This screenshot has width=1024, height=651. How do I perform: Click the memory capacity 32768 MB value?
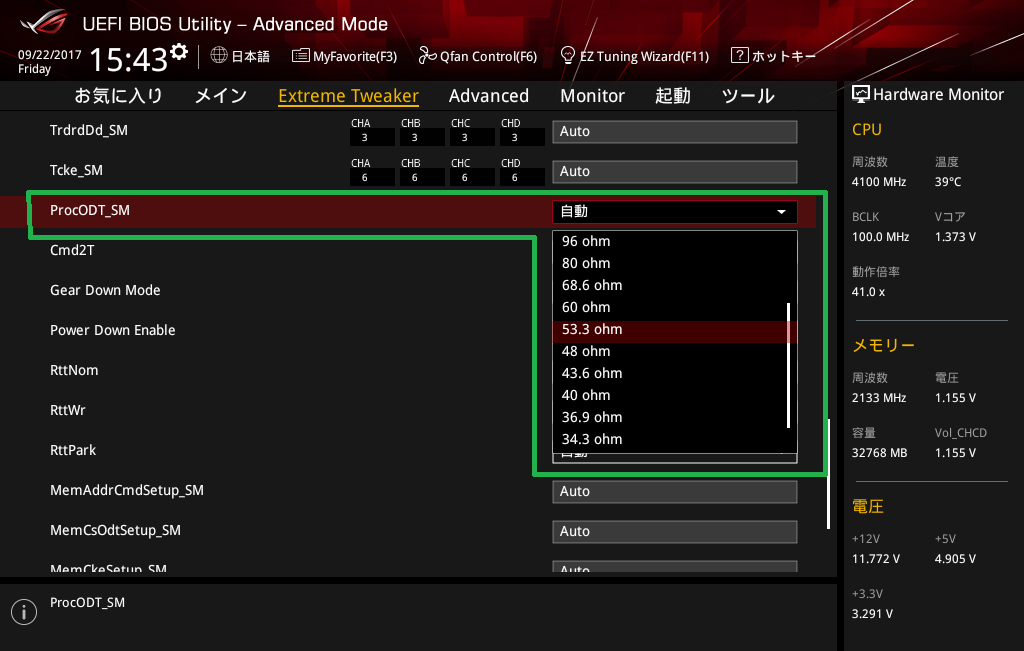(x=879, y=453)
